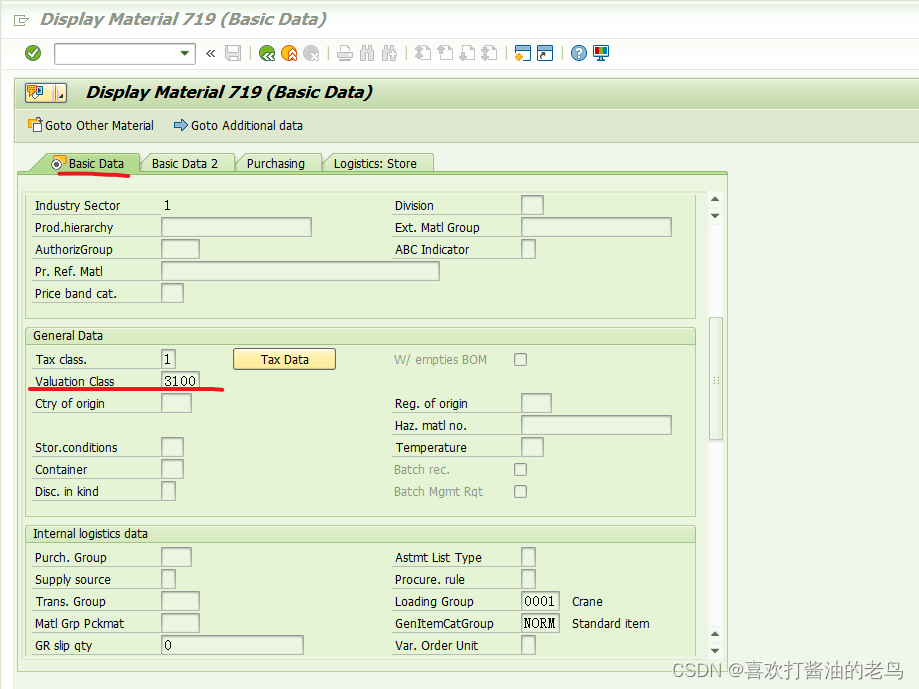
Task: Click the Astmt List Type field
Action: point(528,557)
